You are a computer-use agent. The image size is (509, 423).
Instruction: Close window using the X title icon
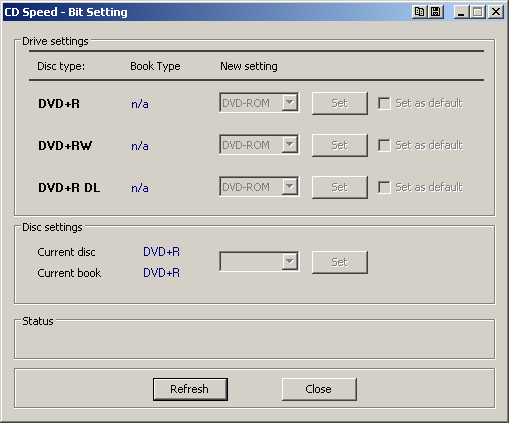pyautogui.click(x=496, y=12)
